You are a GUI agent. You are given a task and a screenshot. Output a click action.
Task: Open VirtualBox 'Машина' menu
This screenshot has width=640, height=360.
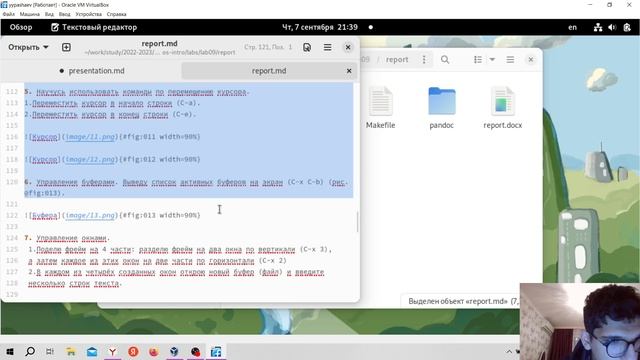pyautogui.click(x=30, y=14)
